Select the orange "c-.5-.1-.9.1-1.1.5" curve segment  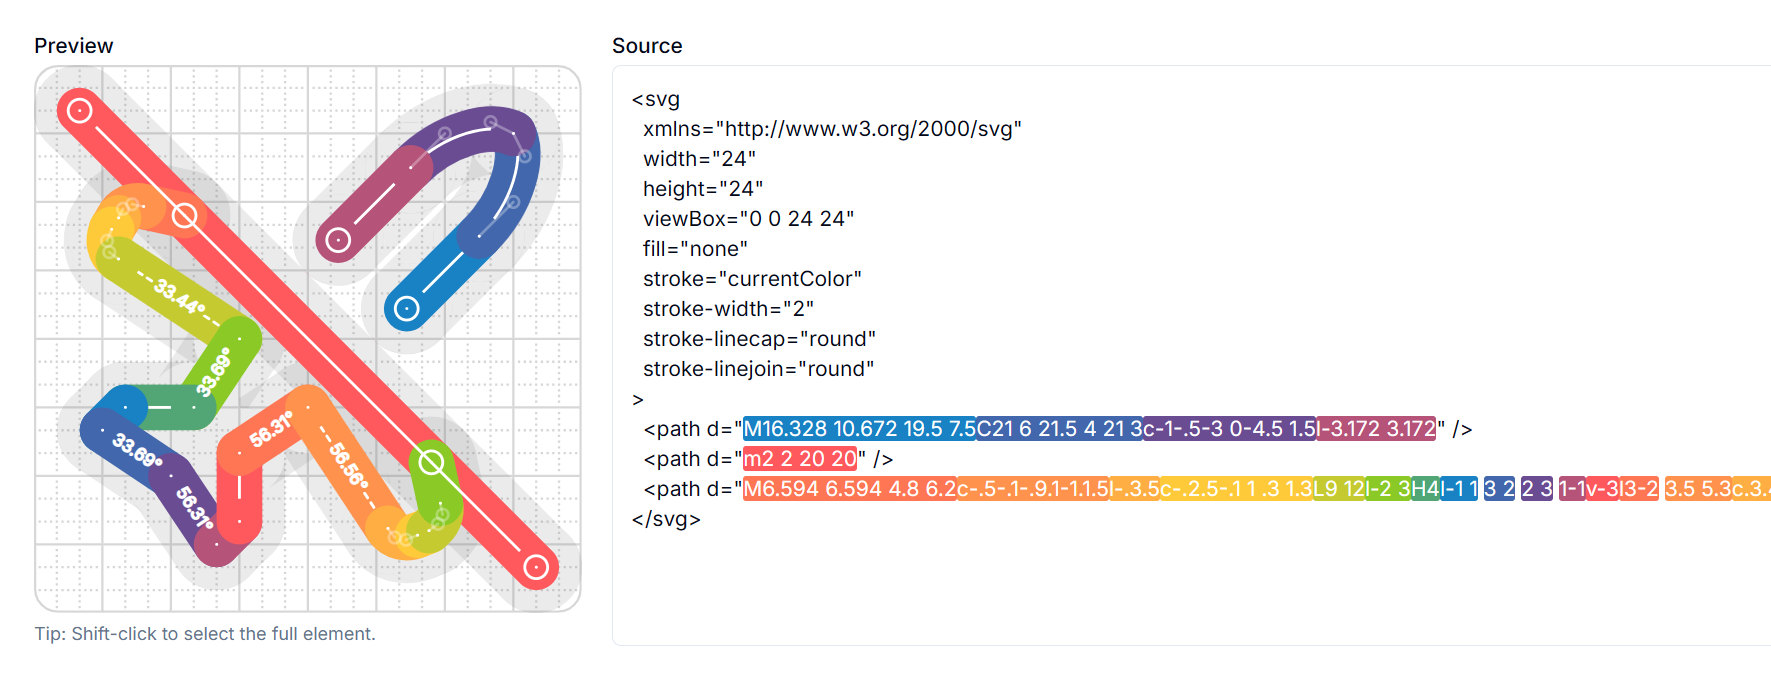click(x=1032, y=489)
